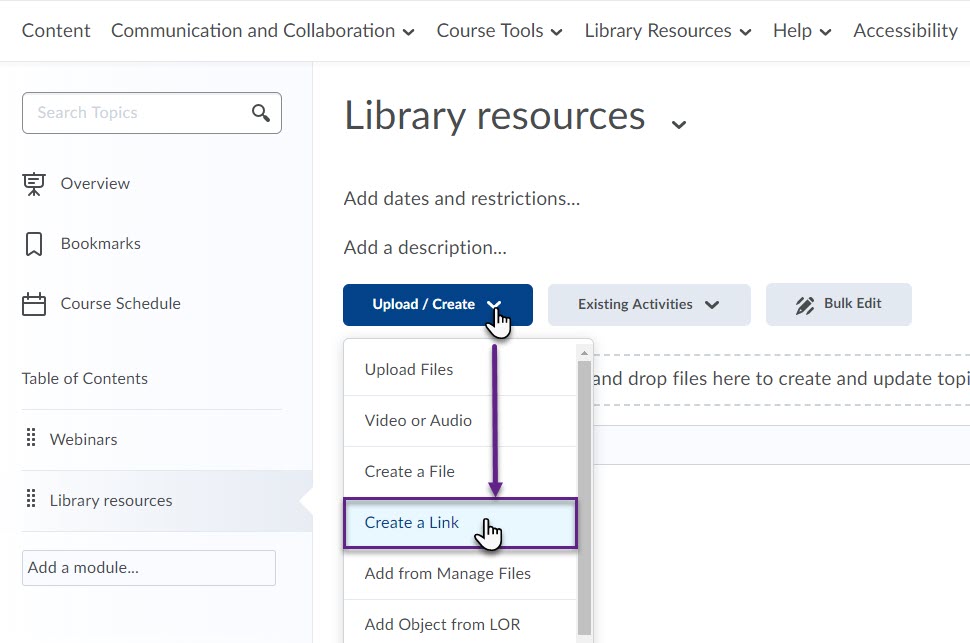Choose Add Object from LOR
This screenshot has height=643, width=970.
click(x=460, y=624)
